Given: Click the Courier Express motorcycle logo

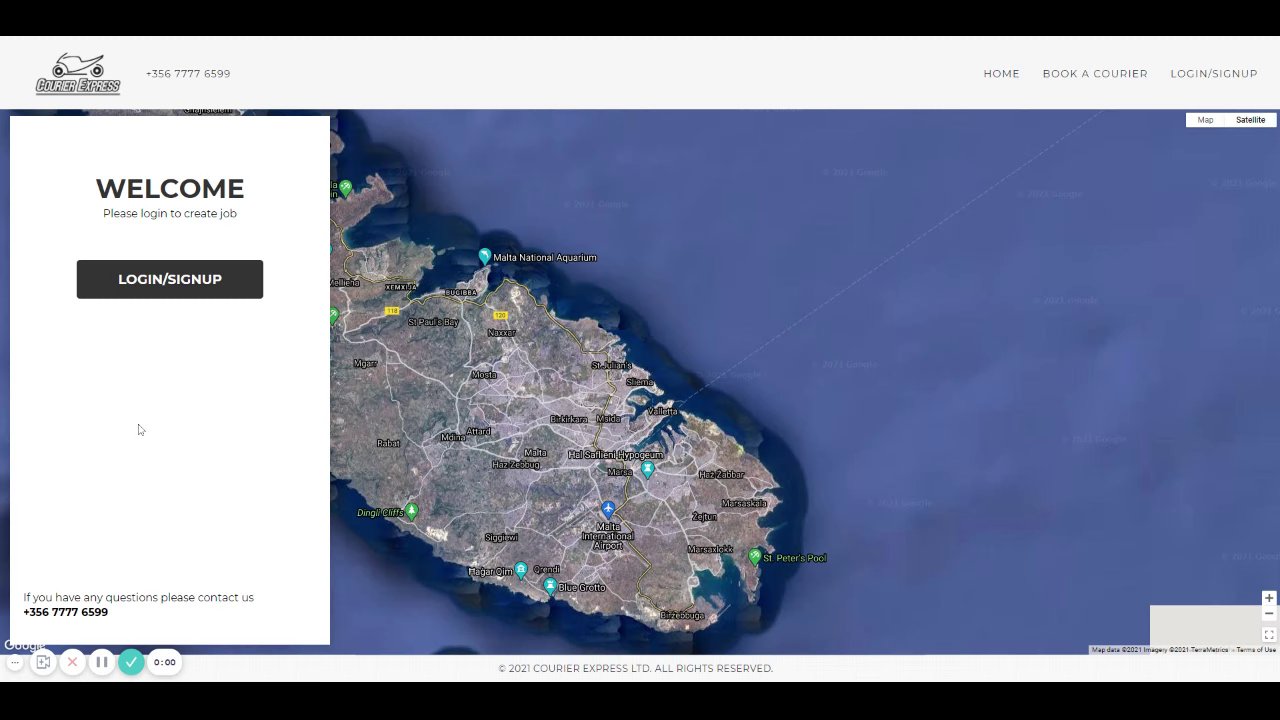Looking at the screenshot, I should pos(78,73).
